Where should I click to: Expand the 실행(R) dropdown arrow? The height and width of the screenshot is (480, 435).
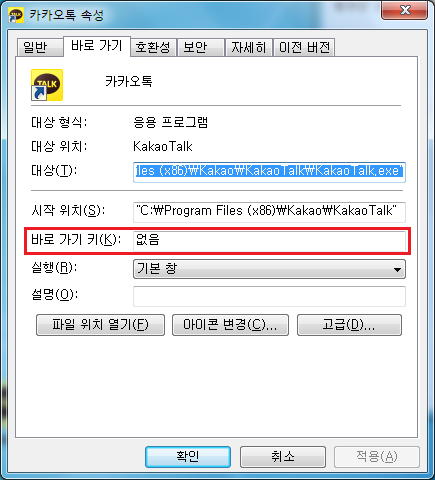(397, 269)
